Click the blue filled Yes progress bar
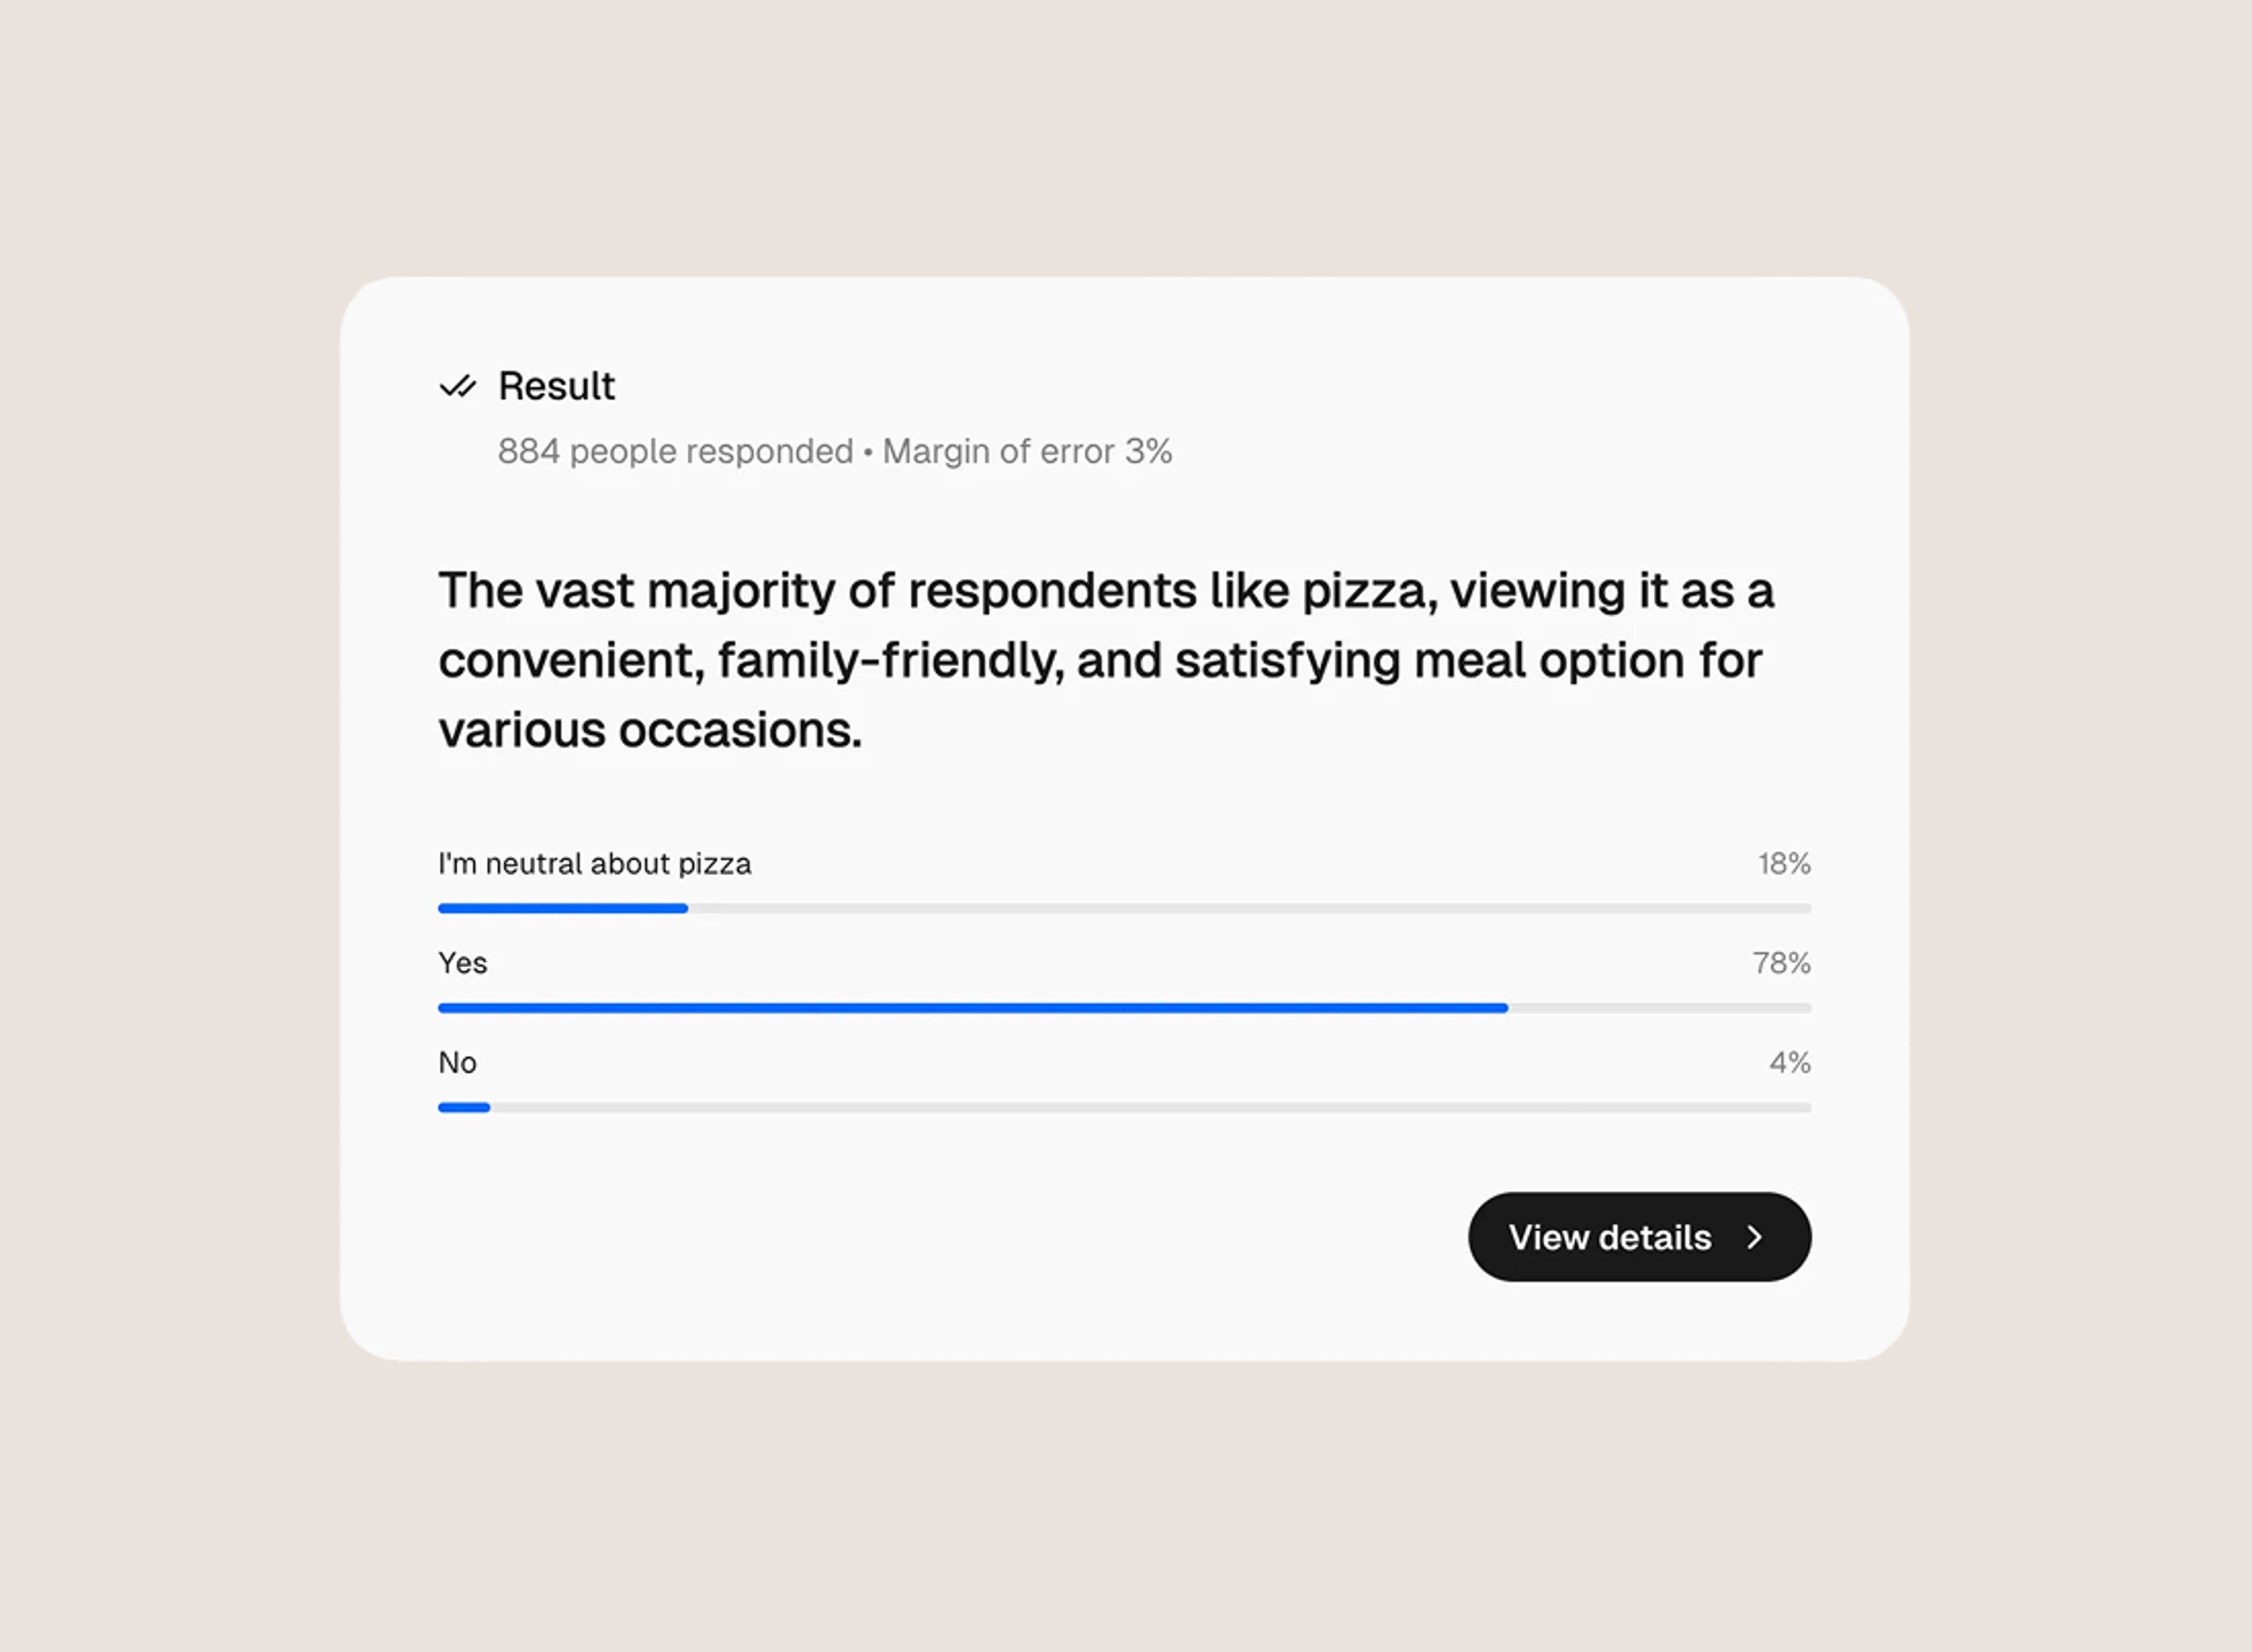 pyautogui.click(x=972, y=1008)
